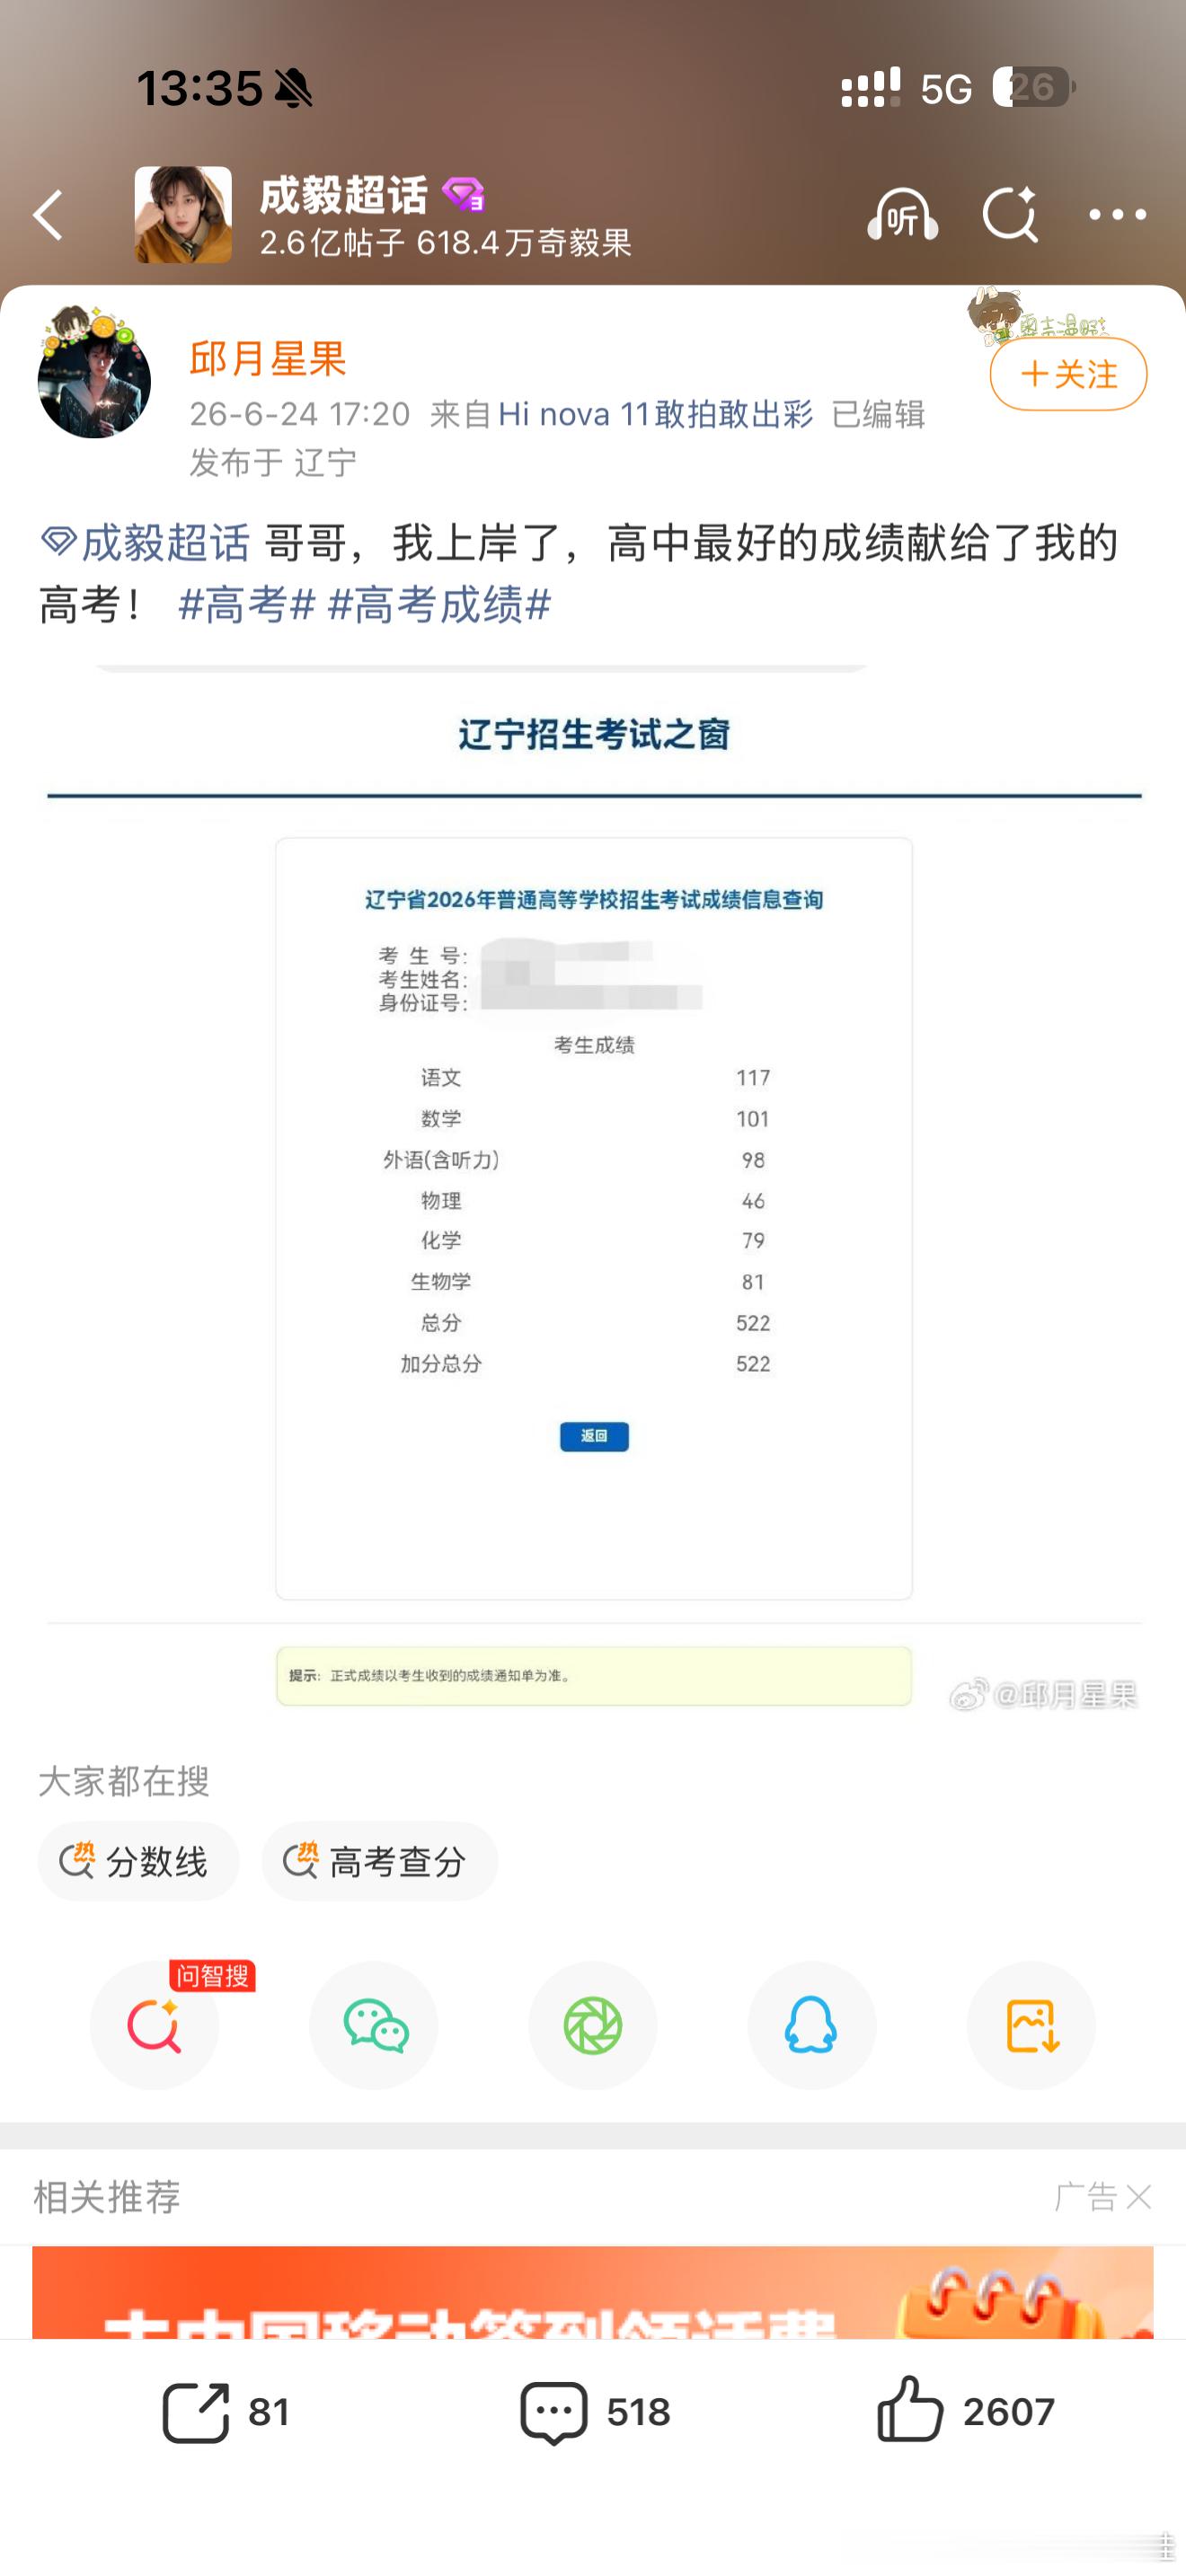
Task: Close the ad with X icon
Action: point(1139,2197)
